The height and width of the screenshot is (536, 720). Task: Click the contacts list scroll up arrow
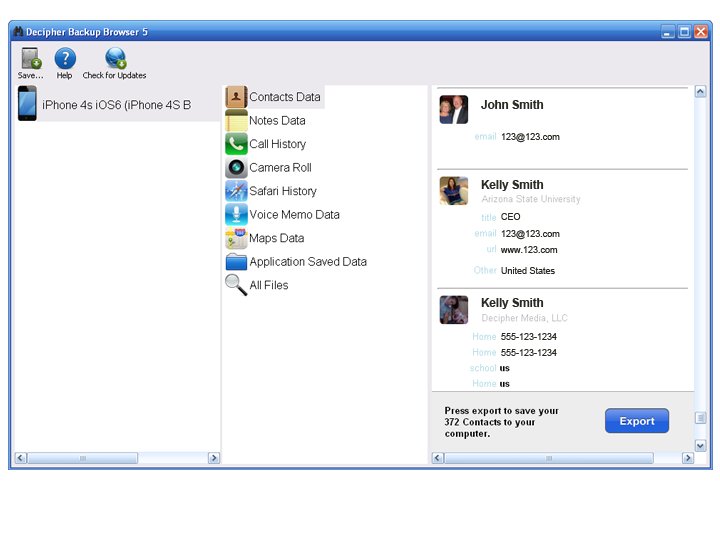[700, 91]
